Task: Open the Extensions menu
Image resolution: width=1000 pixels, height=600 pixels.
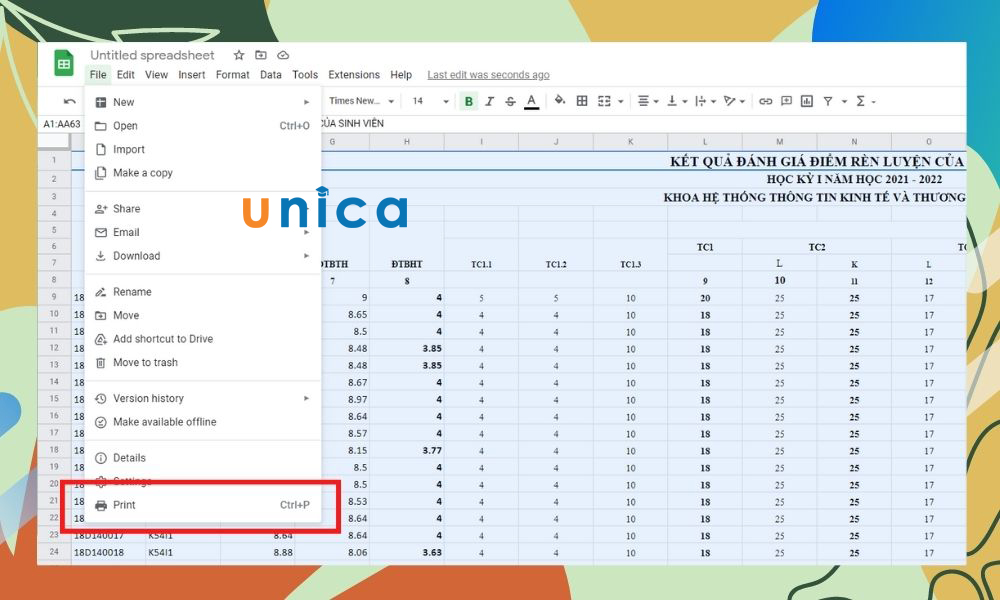Action: pyautogui.click(x=354, y=75)
